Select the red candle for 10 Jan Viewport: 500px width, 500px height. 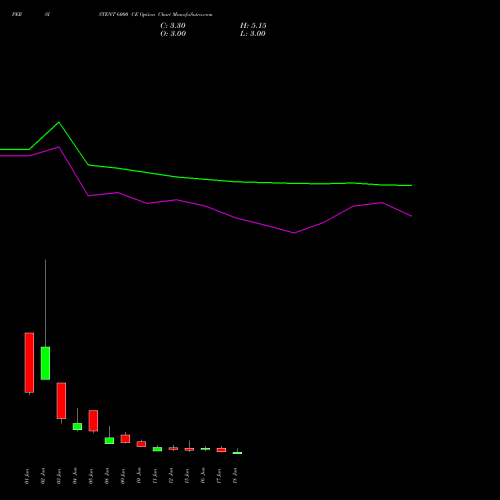(x=141, y=444)
